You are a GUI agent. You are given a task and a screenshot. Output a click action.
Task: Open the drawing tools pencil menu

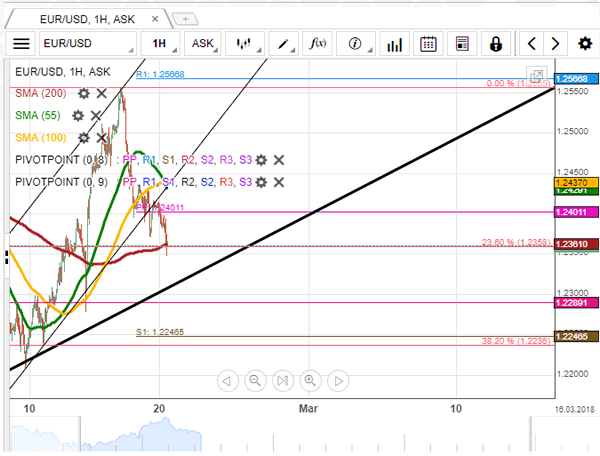point(285,44)
